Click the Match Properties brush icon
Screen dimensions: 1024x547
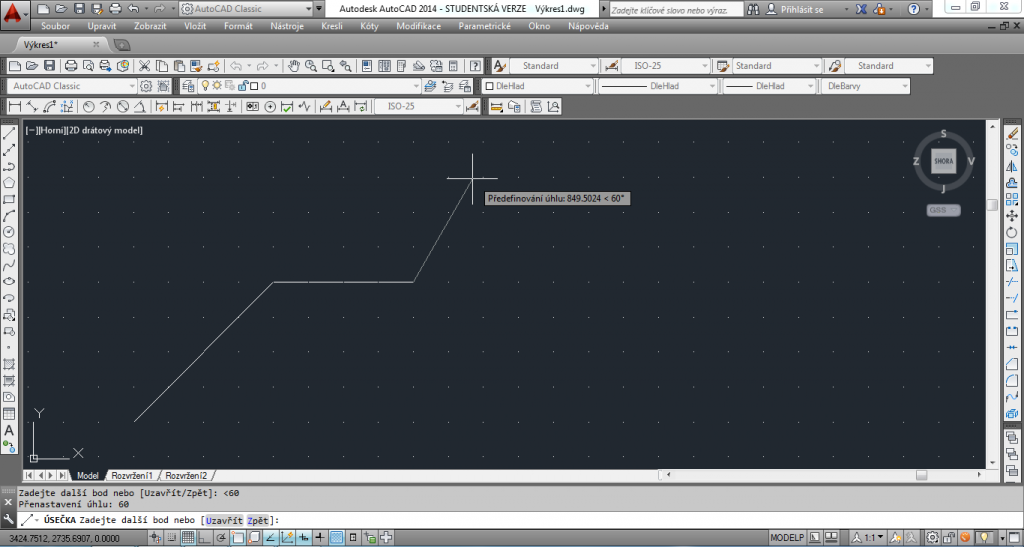pos(195,66)
